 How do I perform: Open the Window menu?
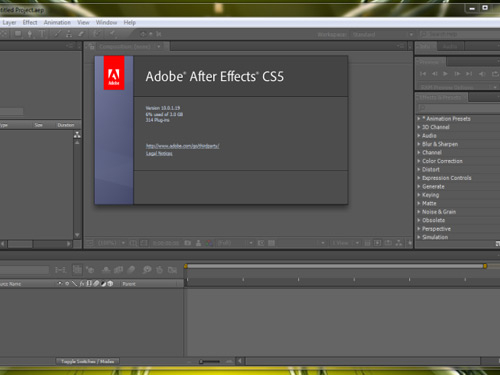[x=106, y=22]
